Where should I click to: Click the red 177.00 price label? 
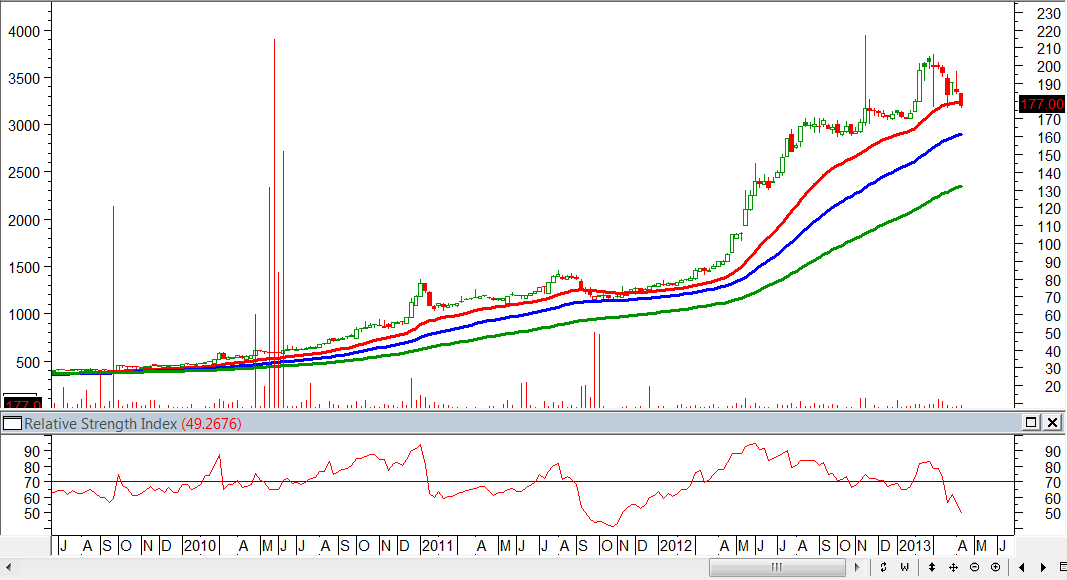pos(1041,104)
